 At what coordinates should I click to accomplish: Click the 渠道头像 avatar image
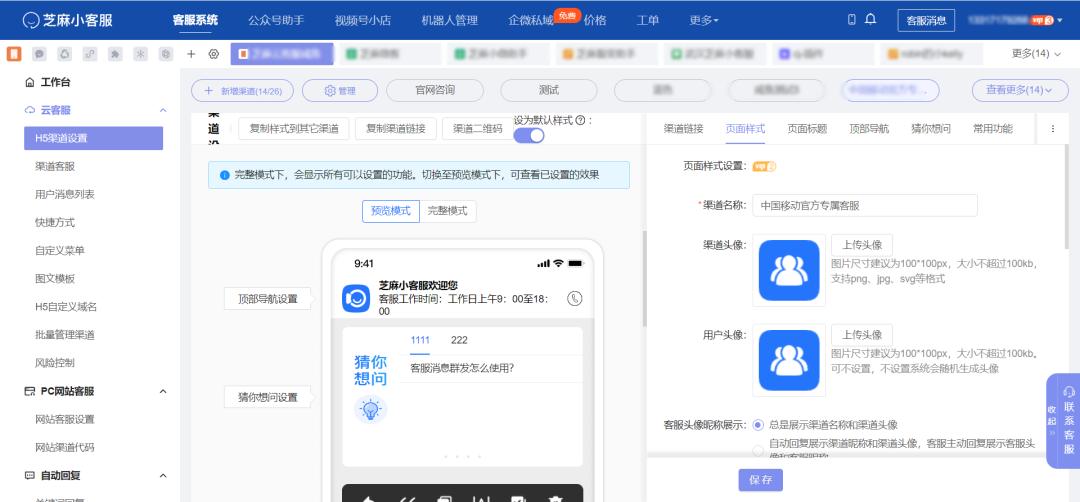click(789, 270)
